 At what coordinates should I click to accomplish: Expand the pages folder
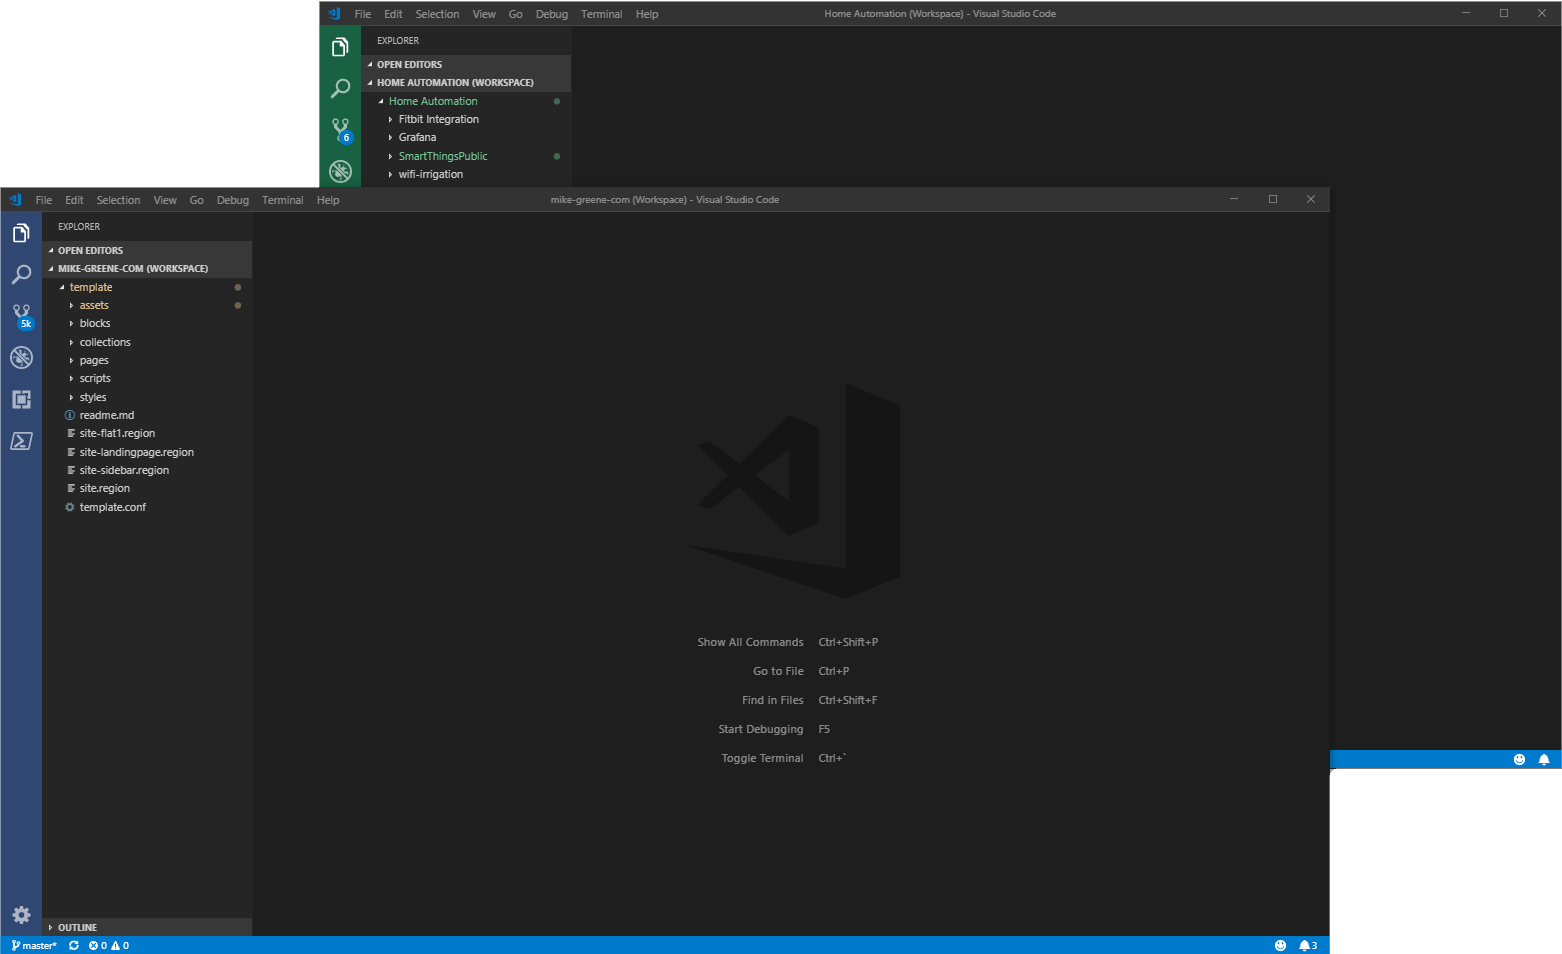pyautogui.click(x=147, y=360)
